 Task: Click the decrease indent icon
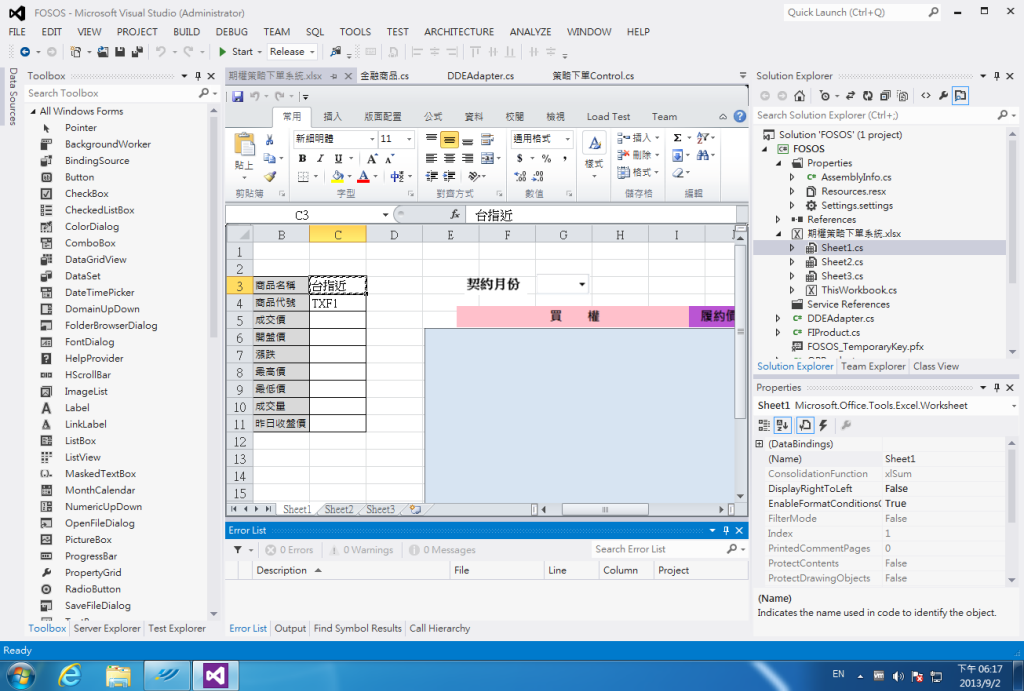coord(432,176)
